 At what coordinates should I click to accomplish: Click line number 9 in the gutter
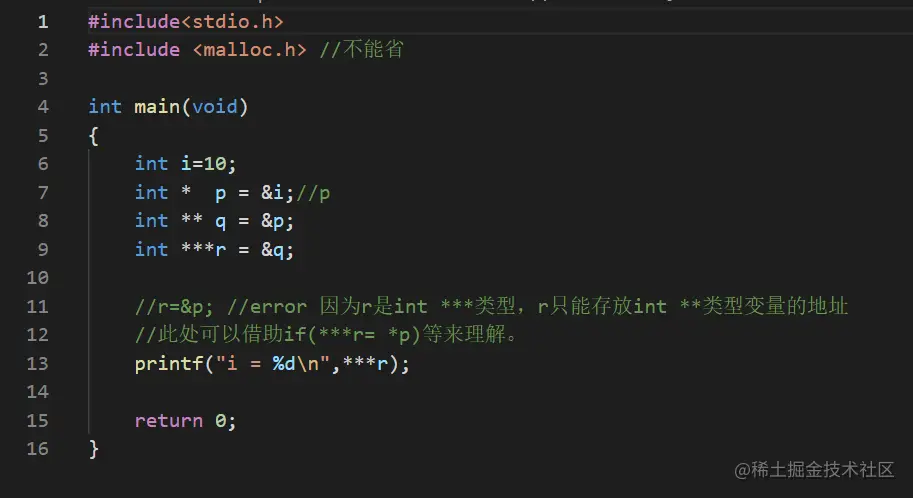tap(43, 250)
